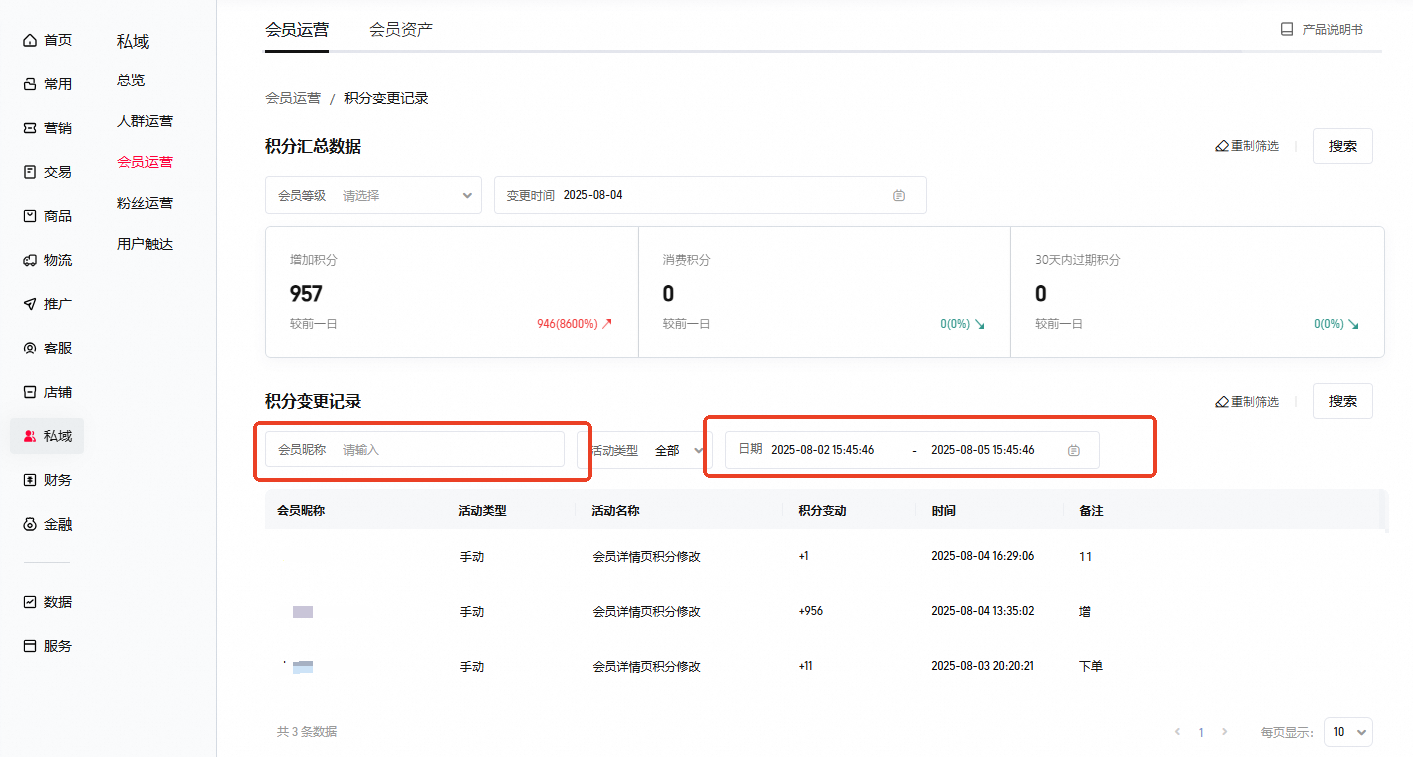Click the 变更时间 date field
This screenshot has width=1413, height=757.
tap(710, 195)
